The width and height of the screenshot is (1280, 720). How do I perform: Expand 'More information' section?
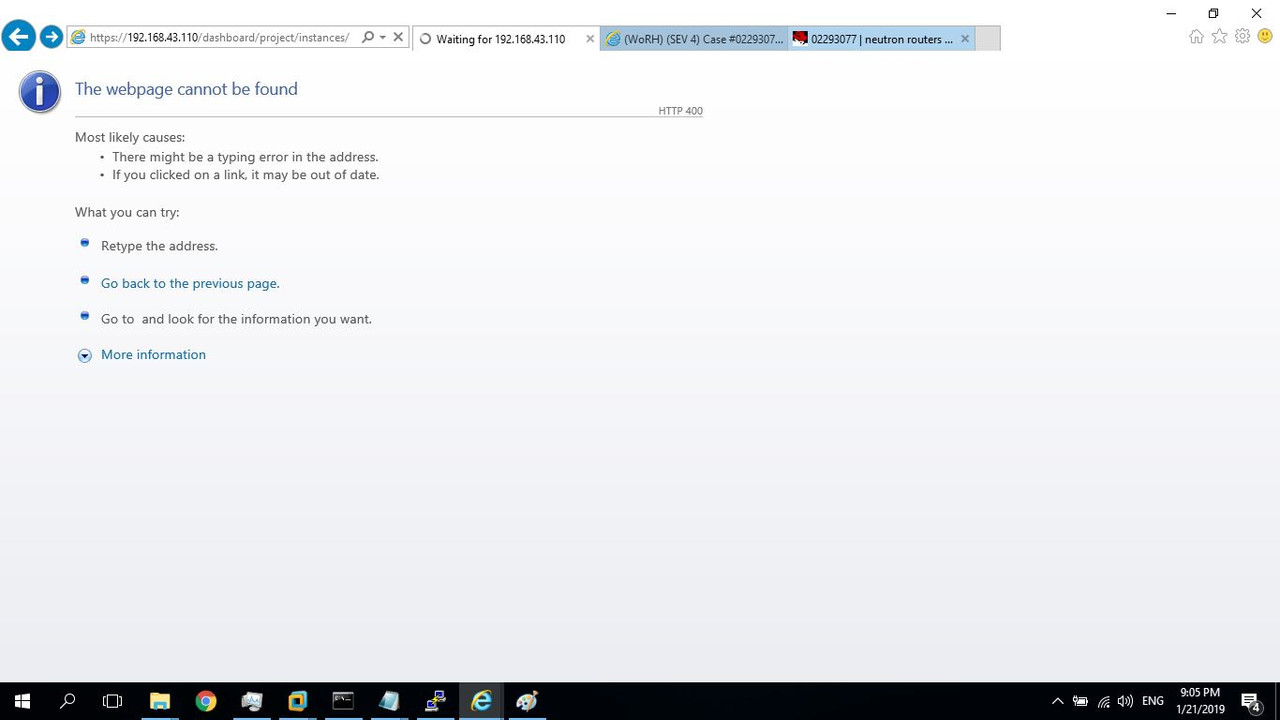click(153, 355)
